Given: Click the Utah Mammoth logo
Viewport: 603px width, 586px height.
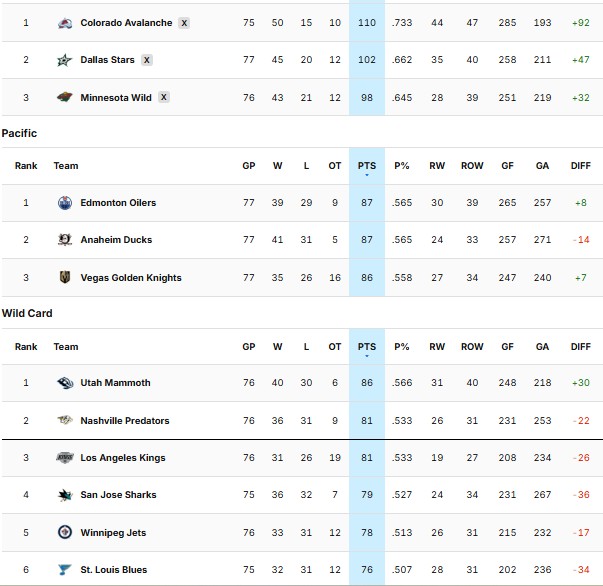Looking at the screenshot, I should pos(65,383).
